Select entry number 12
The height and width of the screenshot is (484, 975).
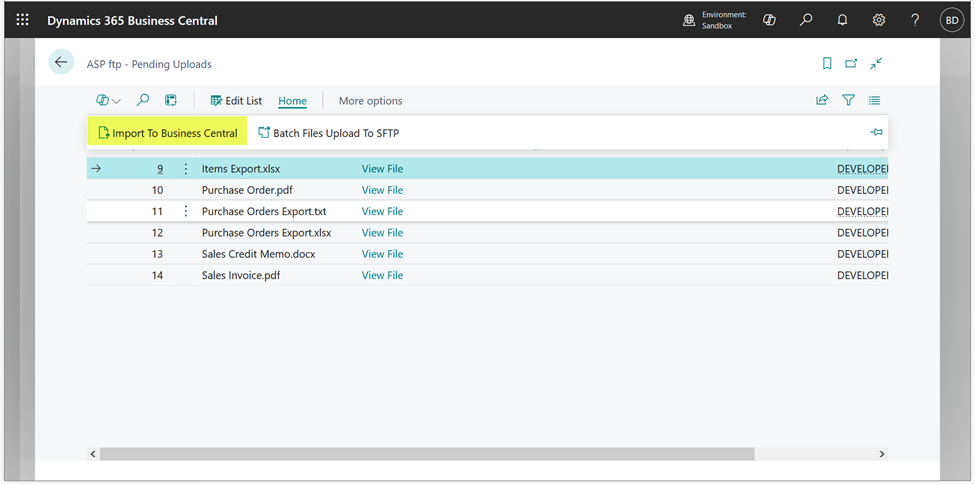(x=157, y=233)
